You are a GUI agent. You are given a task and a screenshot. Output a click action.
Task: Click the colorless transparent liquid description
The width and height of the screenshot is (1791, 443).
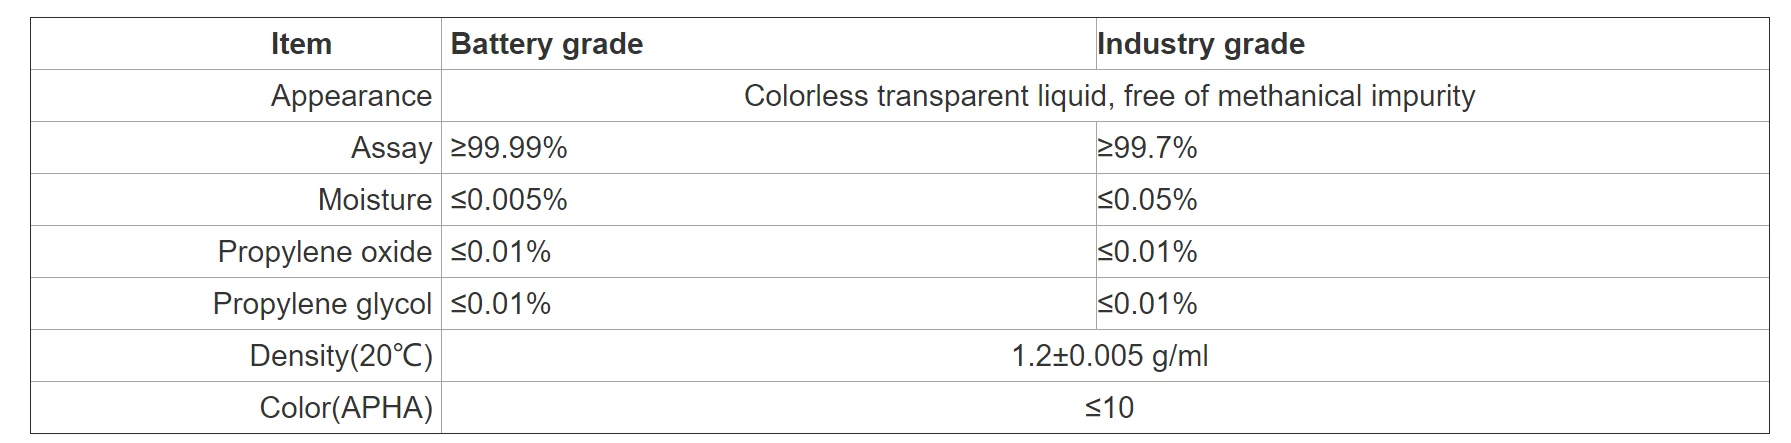[1109, 96]
